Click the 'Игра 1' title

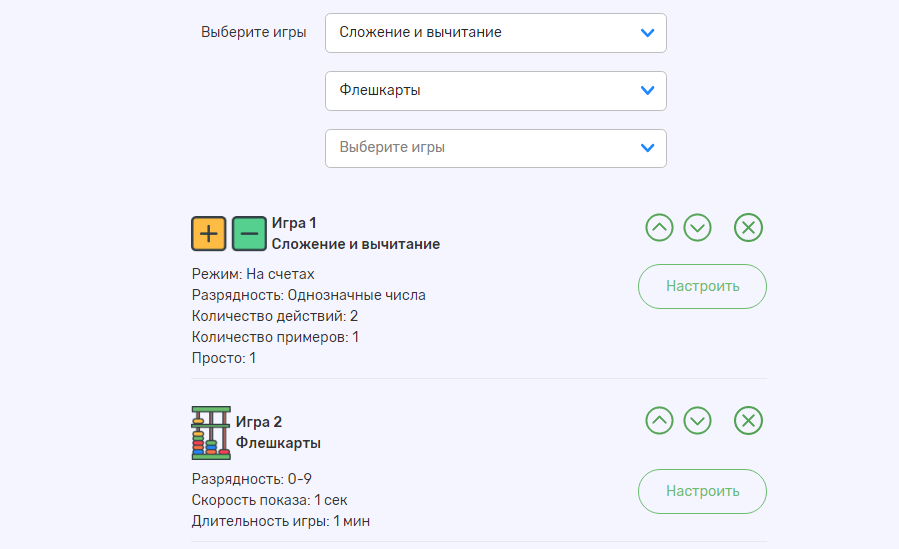(294, 223)
